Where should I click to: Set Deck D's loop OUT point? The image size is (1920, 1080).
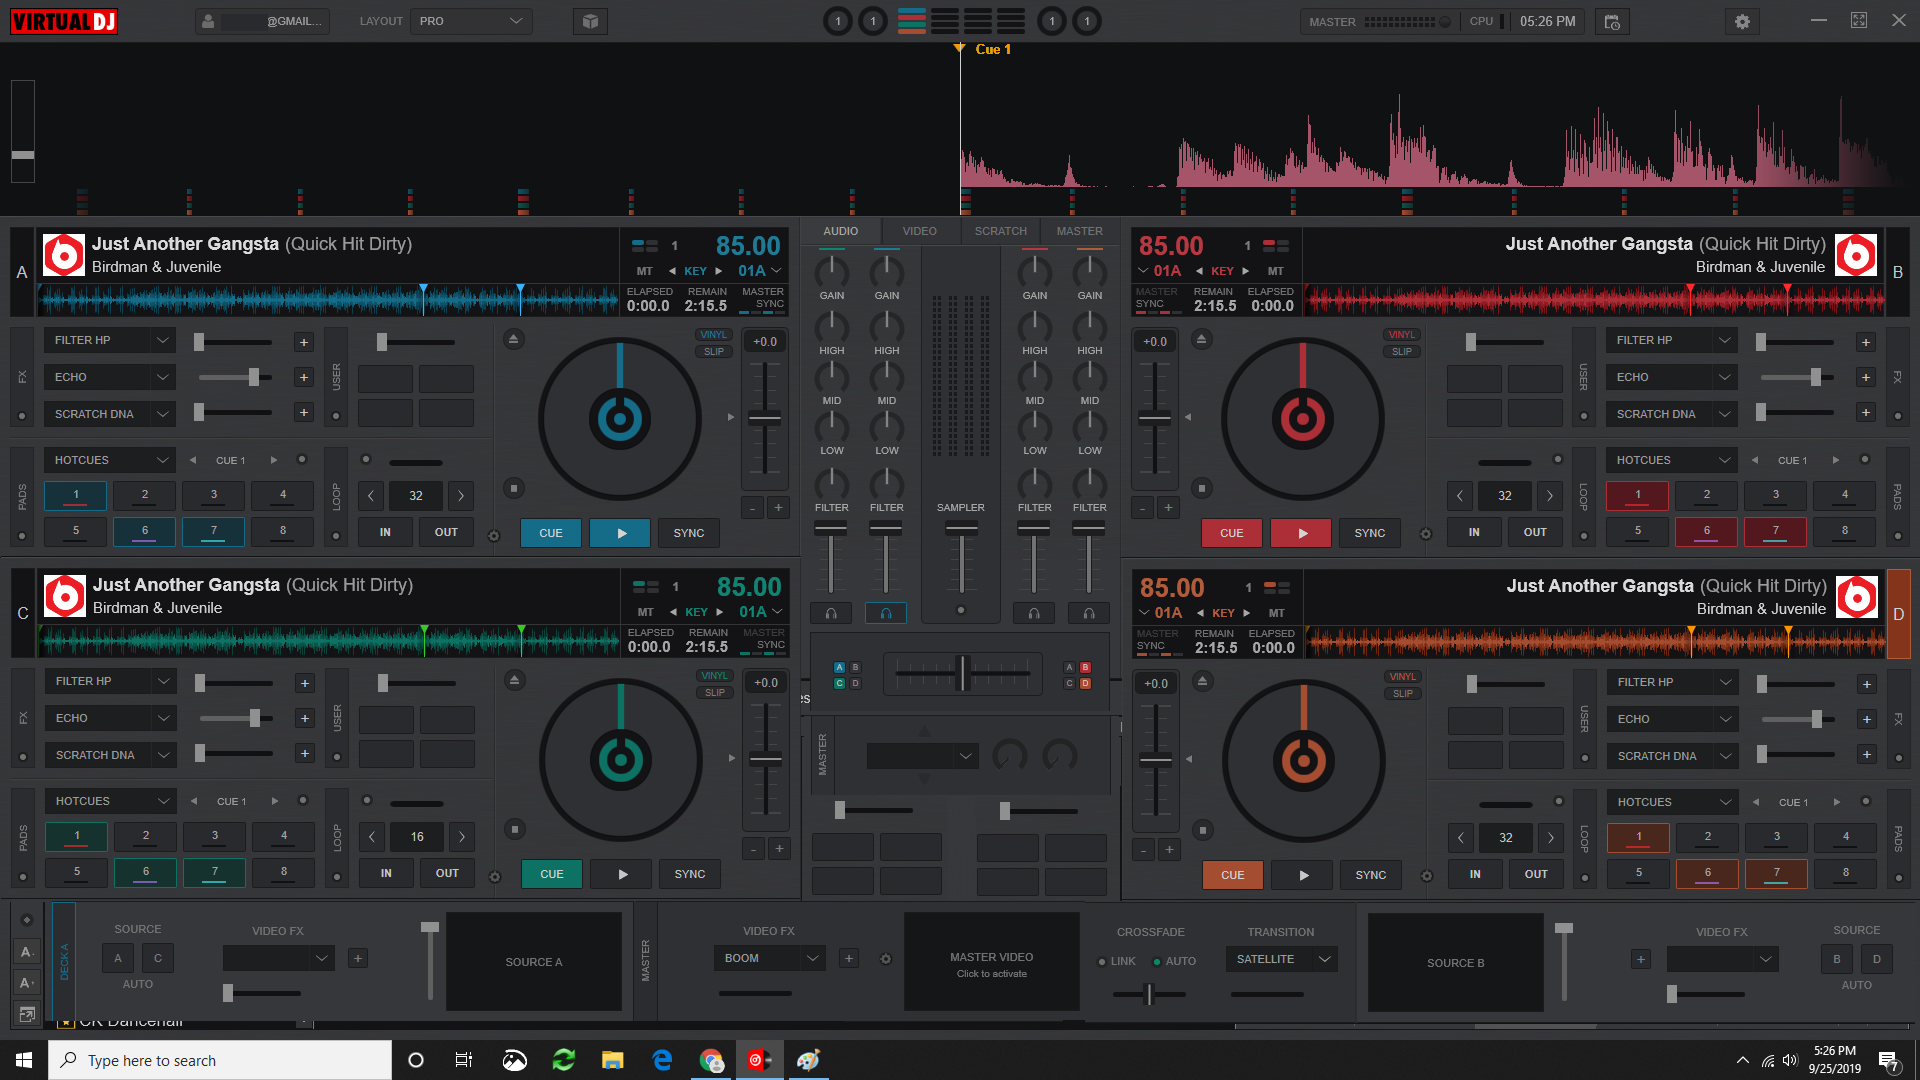tap(1536, 874)
